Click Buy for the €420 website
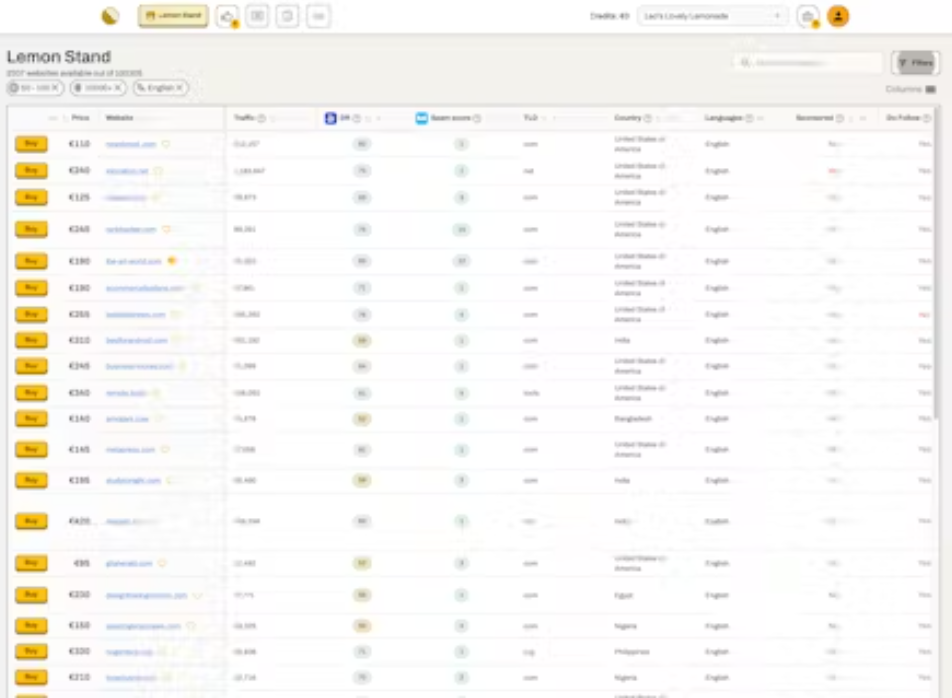Image resolution: width=952 pixels, height=698 pixels. click(32, 521)
